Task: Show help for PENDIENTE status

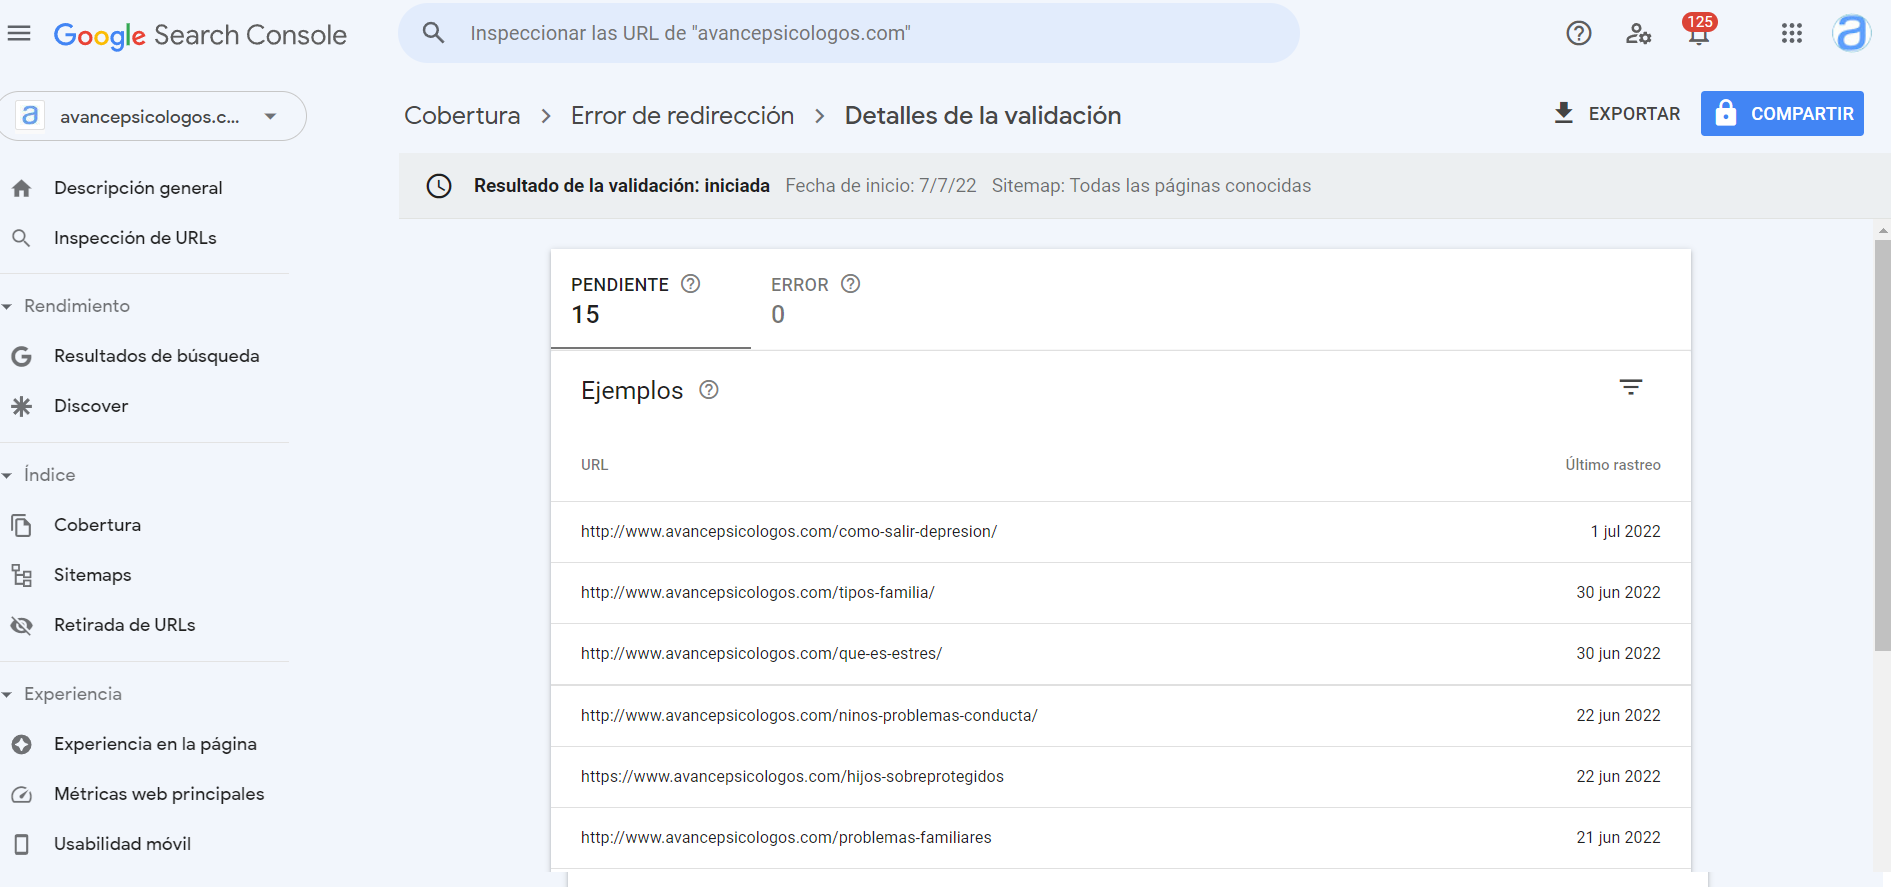Action: tap(690, 284)
